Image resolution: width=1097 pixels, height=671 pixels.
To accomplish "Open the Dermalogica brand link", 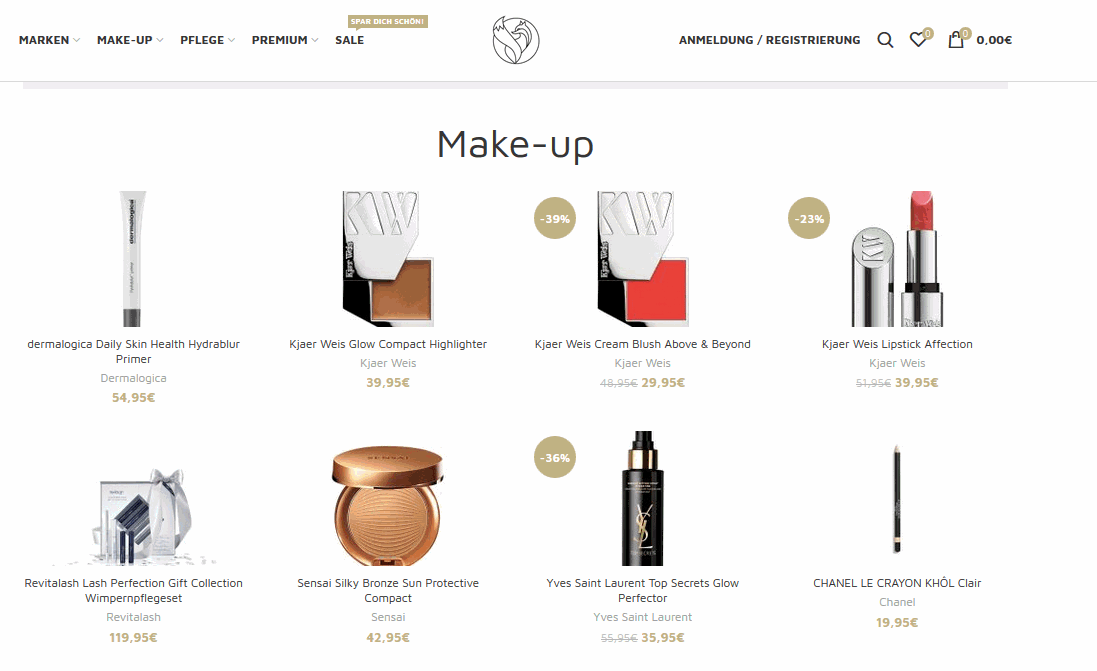I will (x=133, y=378).
